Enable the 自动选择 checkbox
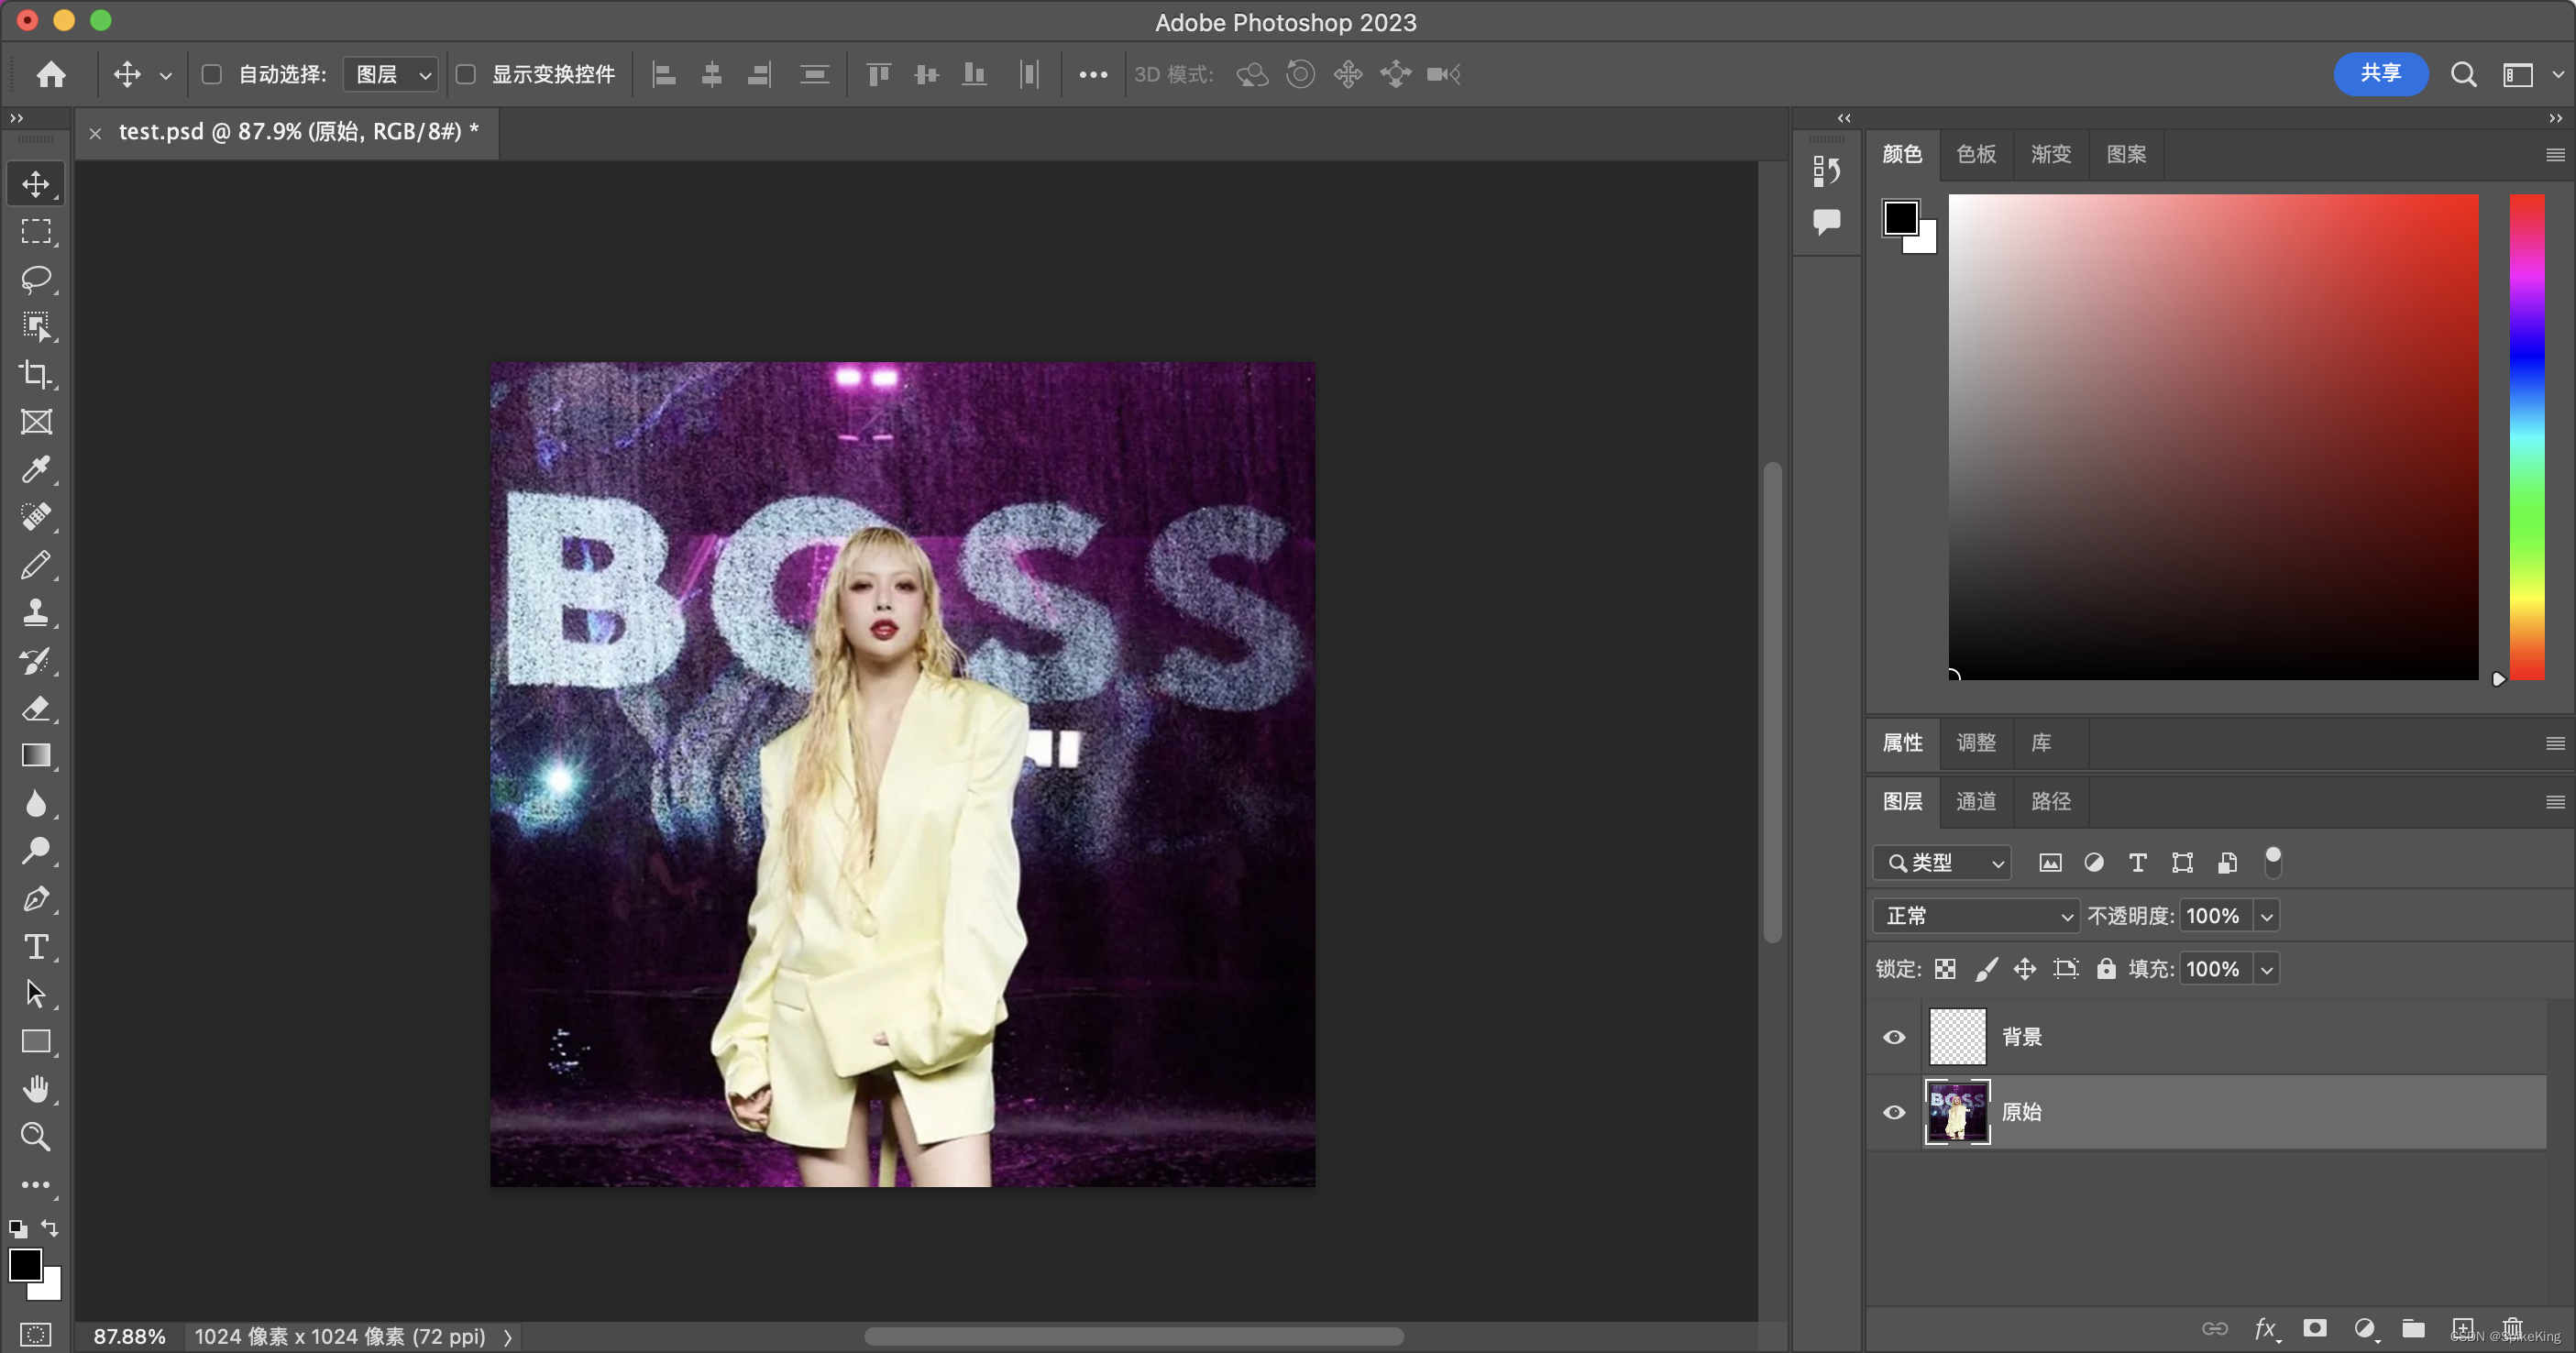This screenshot has width=2576, height=1353. click(x=211, y=74)
